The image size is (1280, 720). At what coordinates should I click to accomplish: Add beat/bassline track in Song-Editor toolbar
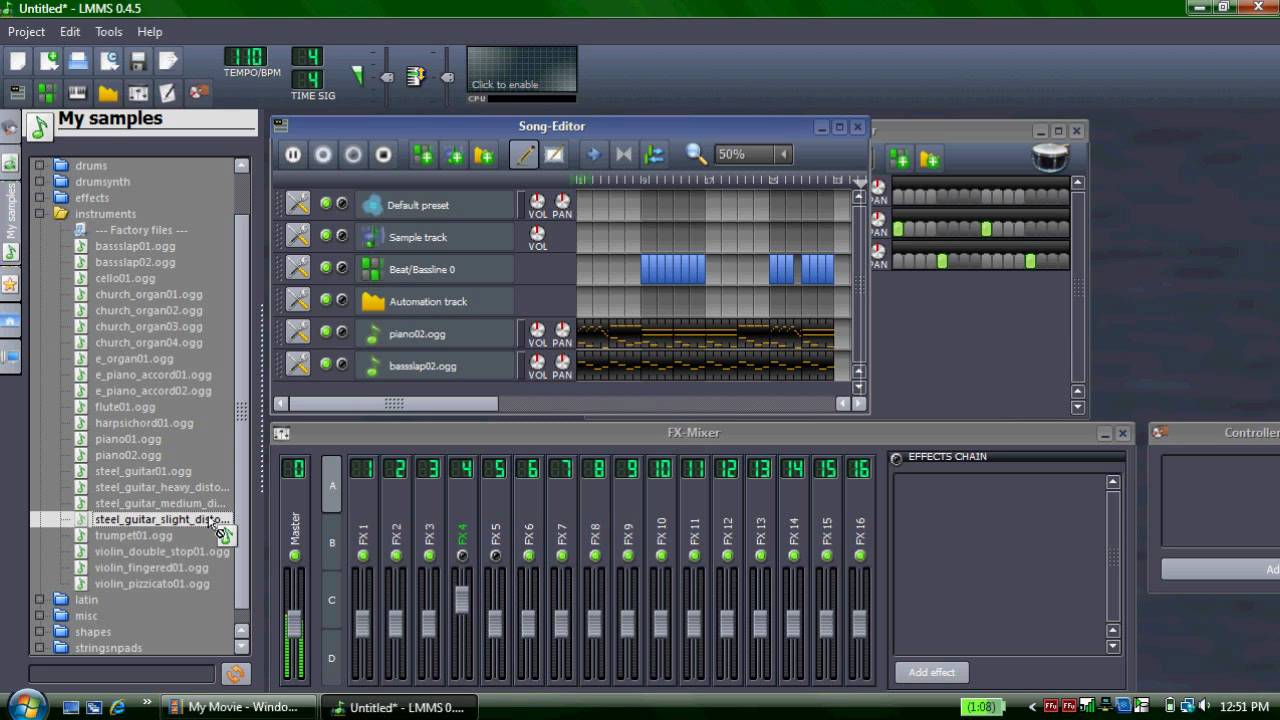coord(423,155)
